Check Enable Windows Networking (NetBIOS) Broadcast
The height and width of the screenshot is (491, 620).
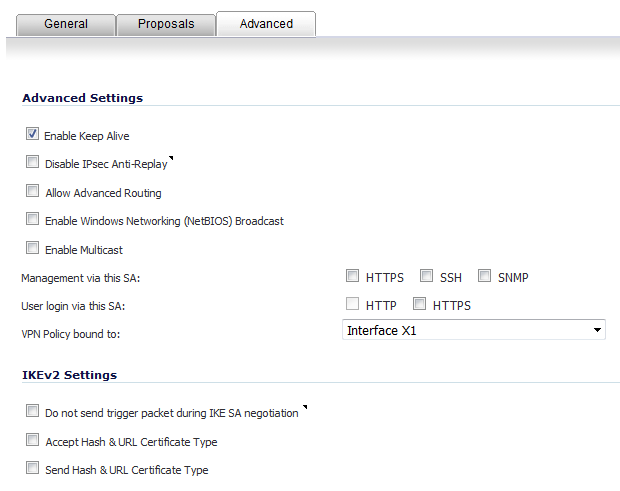pyautogui.click(x=32, y=219)
